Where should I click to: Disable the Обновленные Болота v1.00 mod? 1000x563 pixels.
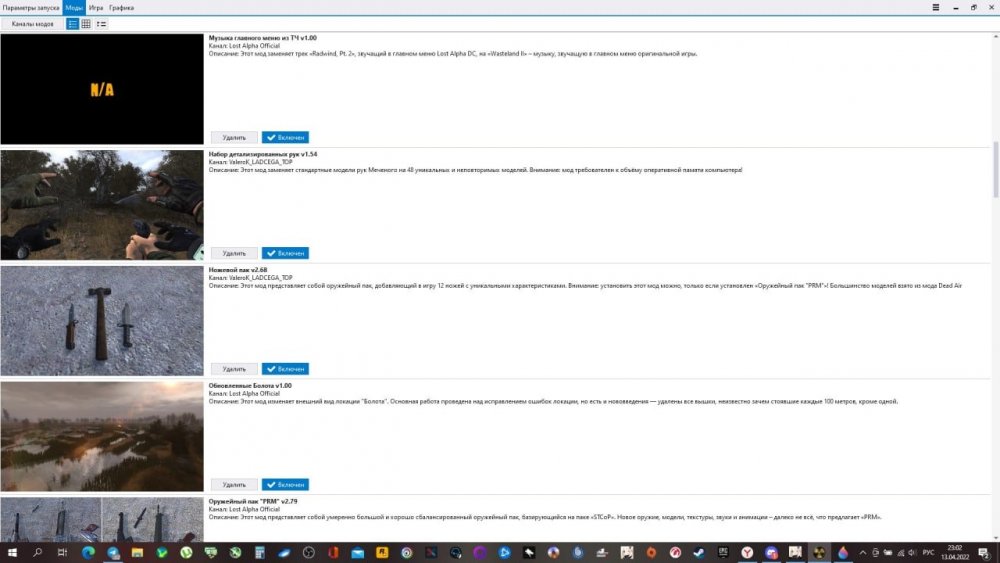(285, 485)
